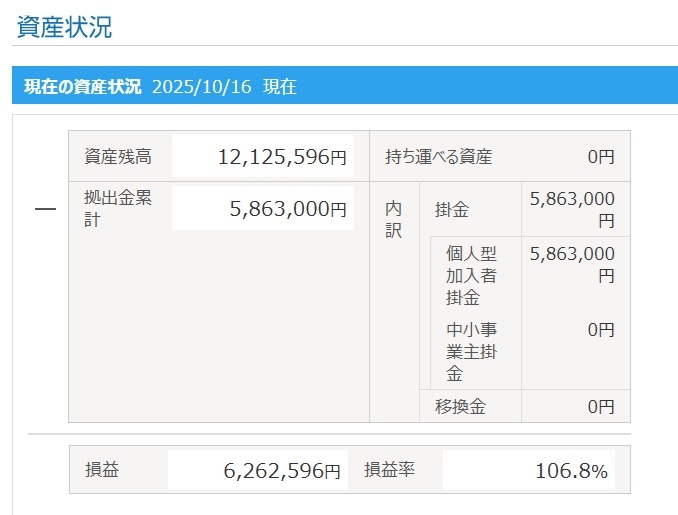This screenshot has width=678, height=515.
Task: Select the 個人型加入者掛金 label
Action: (x=471, y=276)
